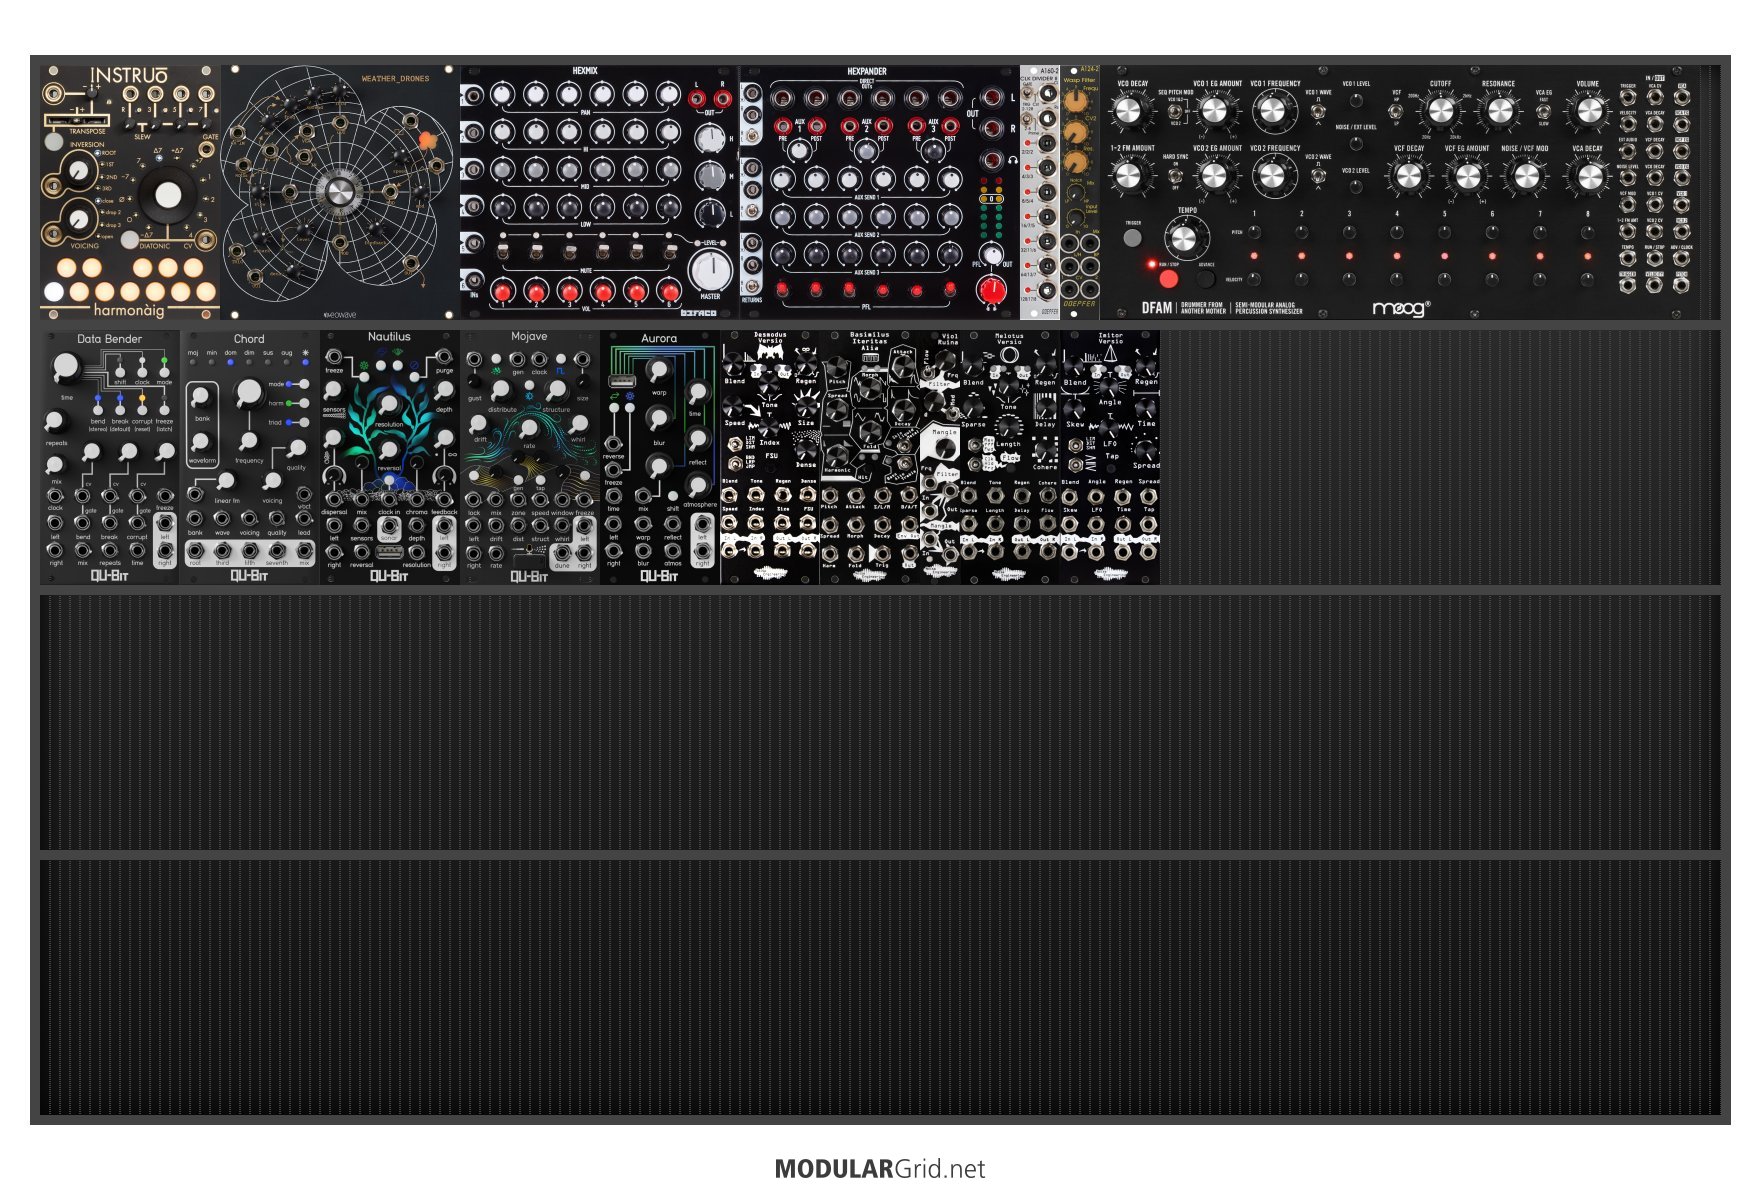Click the time knob on Data Bender

coord(65,367)
